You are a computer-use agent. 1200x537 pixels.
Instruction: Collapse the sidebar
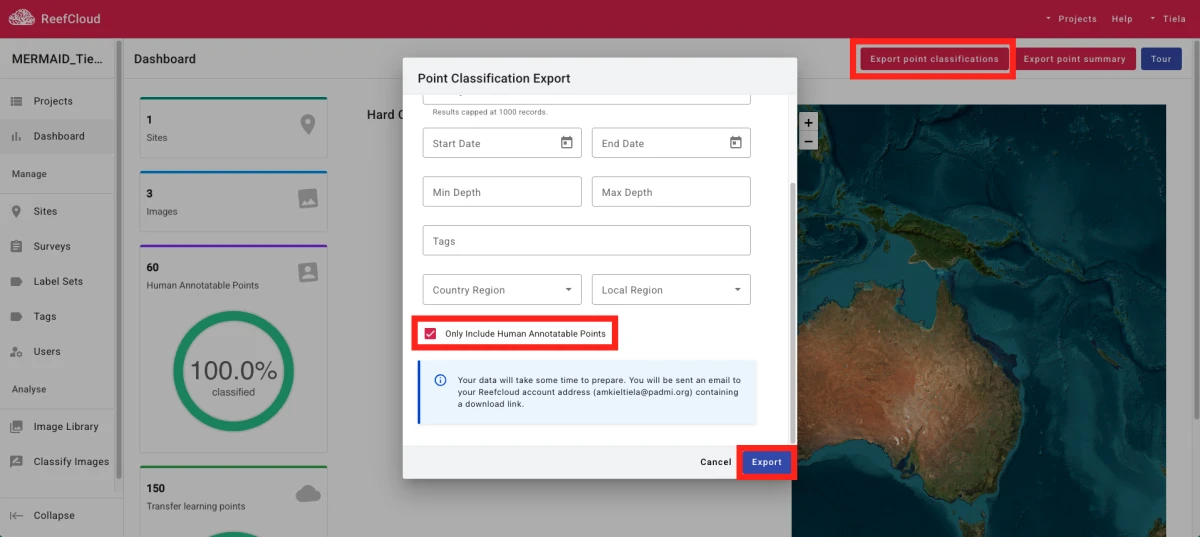58,515
